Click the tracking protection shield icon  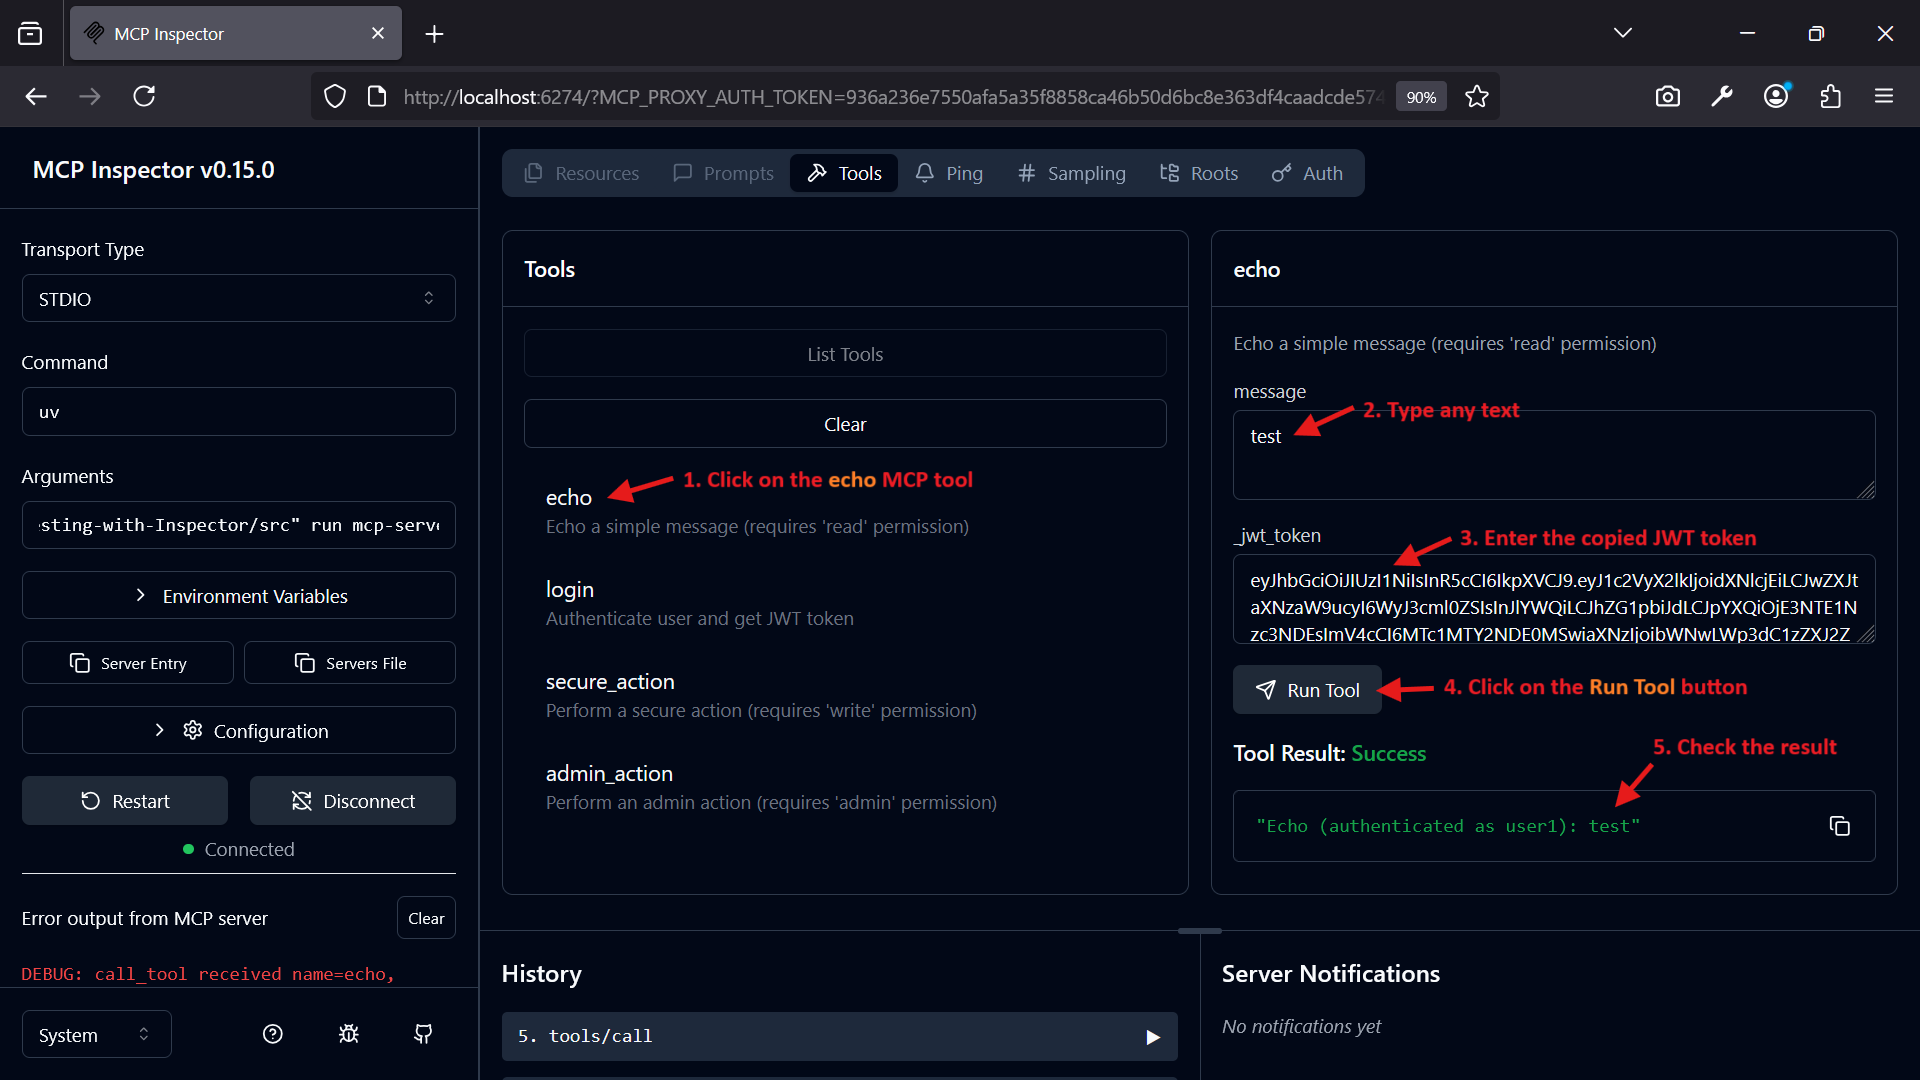(x=335, y=96)
